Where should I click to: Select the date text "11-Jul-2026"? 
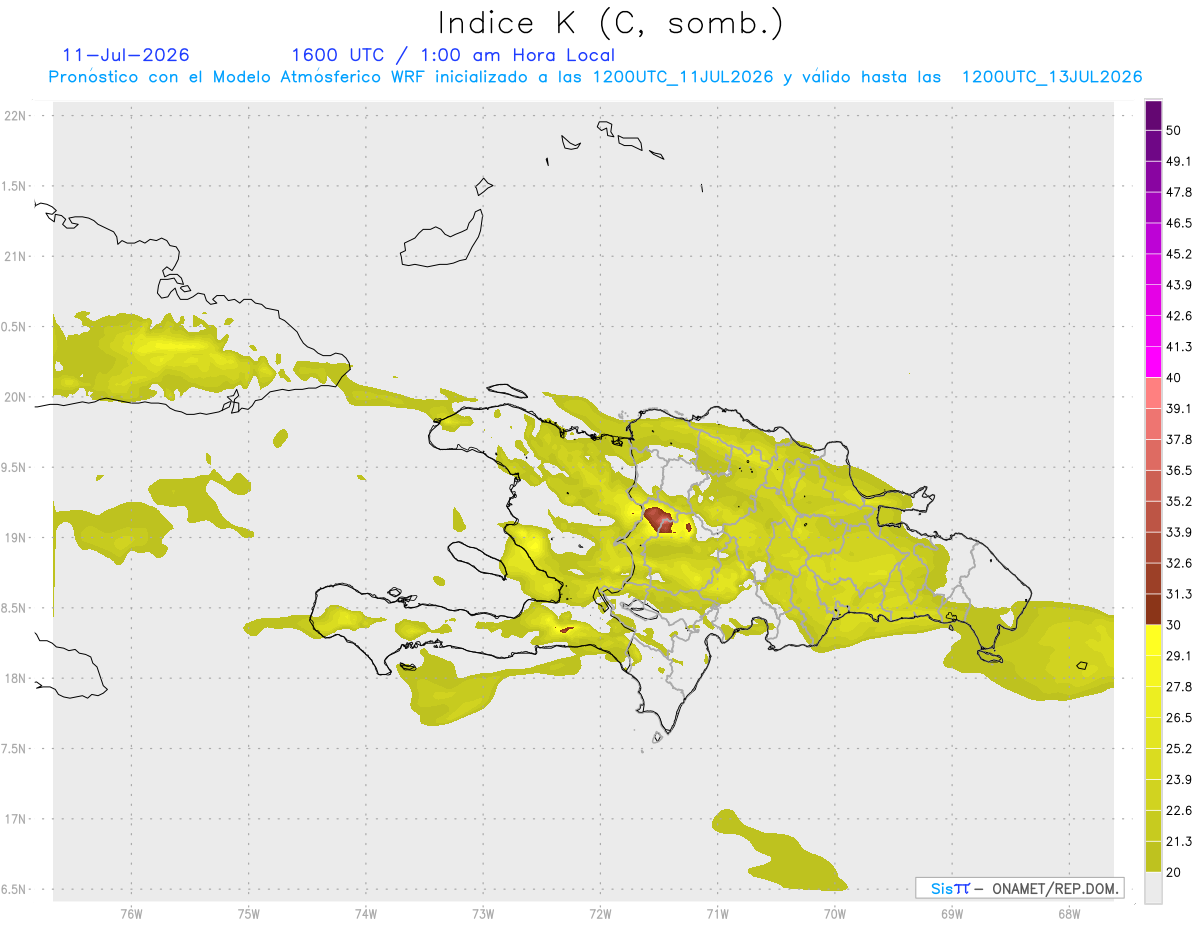(x=126, y=55)
